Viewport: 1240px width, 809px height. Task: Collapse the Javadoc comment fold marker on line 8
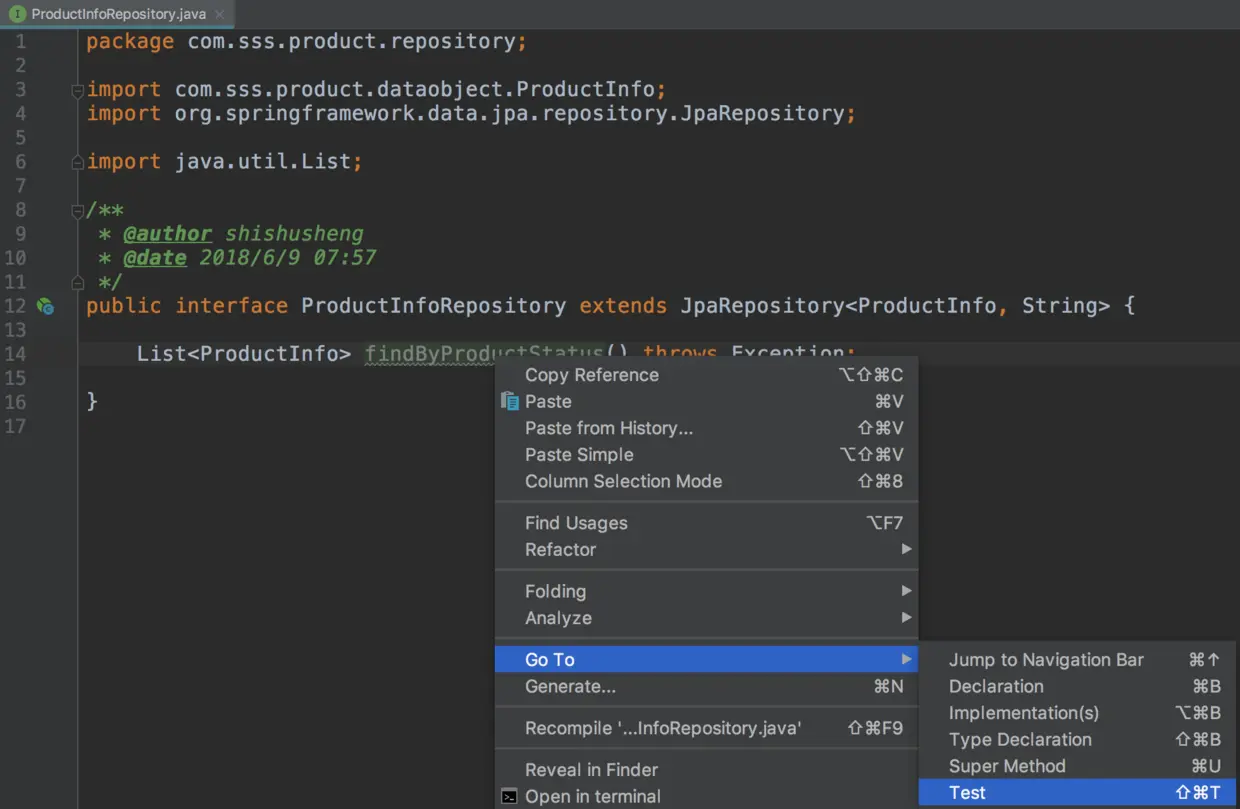point(78,211)
